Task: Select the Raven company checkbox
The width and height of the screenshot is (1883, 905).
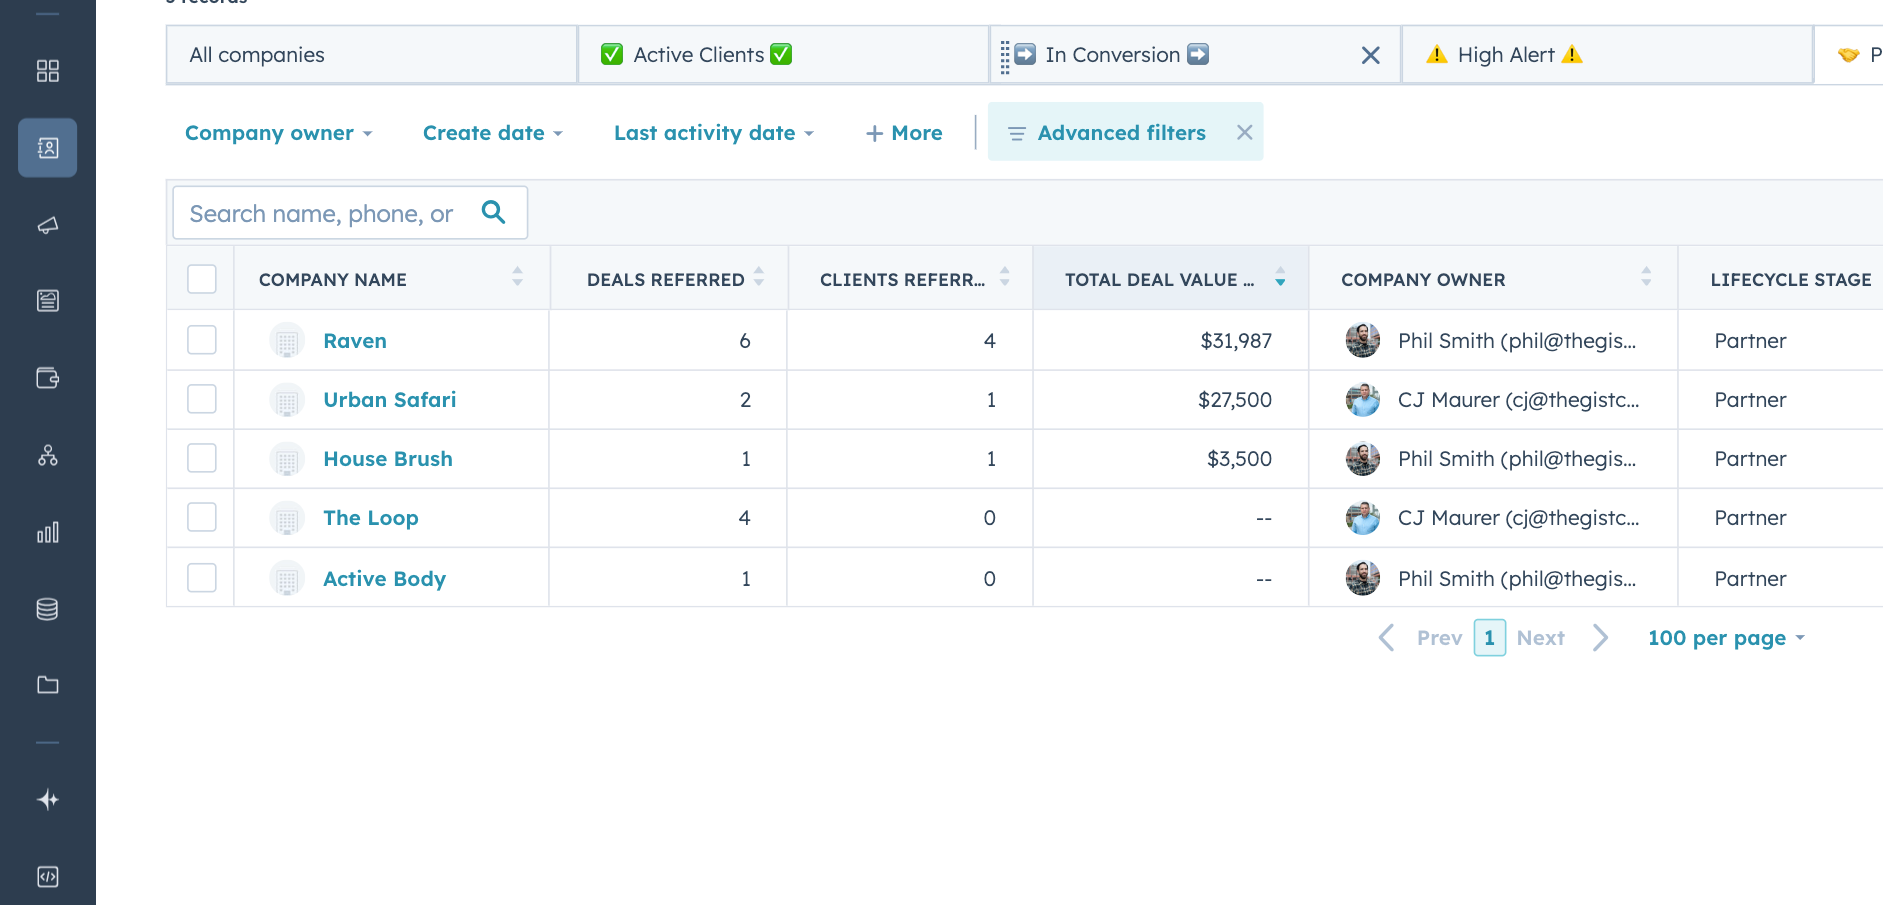Action: tap(202, 340)
